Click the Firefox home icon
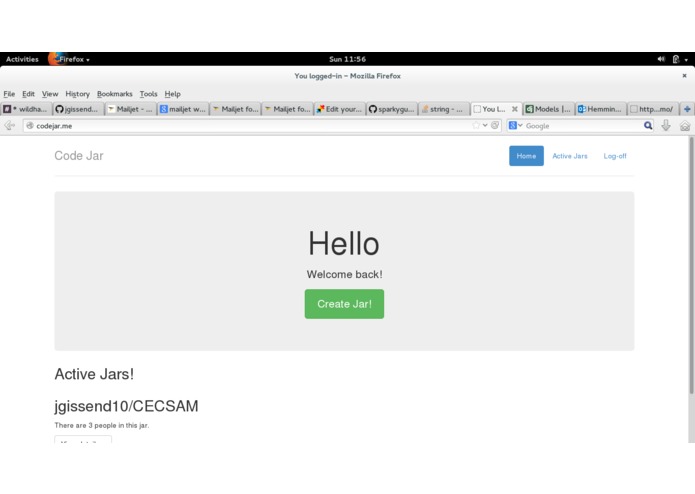This screenshot has height=494, width=695. point(685,126)
